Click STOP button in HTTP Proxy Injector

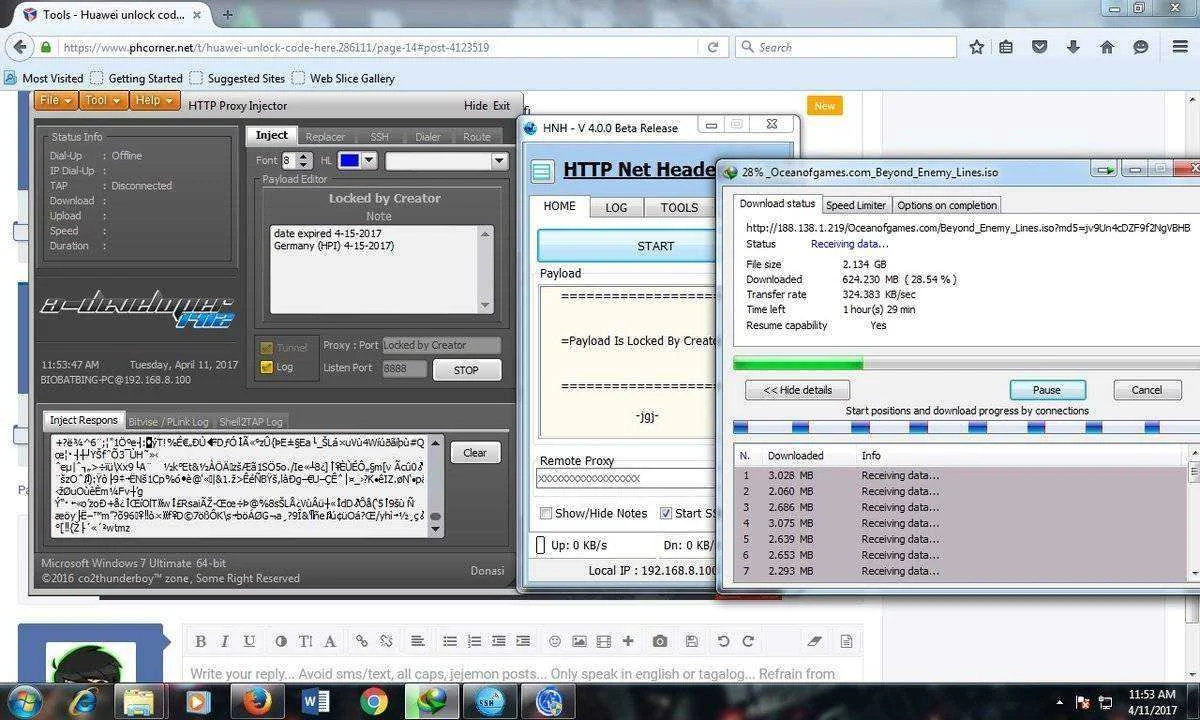point(467,369)
